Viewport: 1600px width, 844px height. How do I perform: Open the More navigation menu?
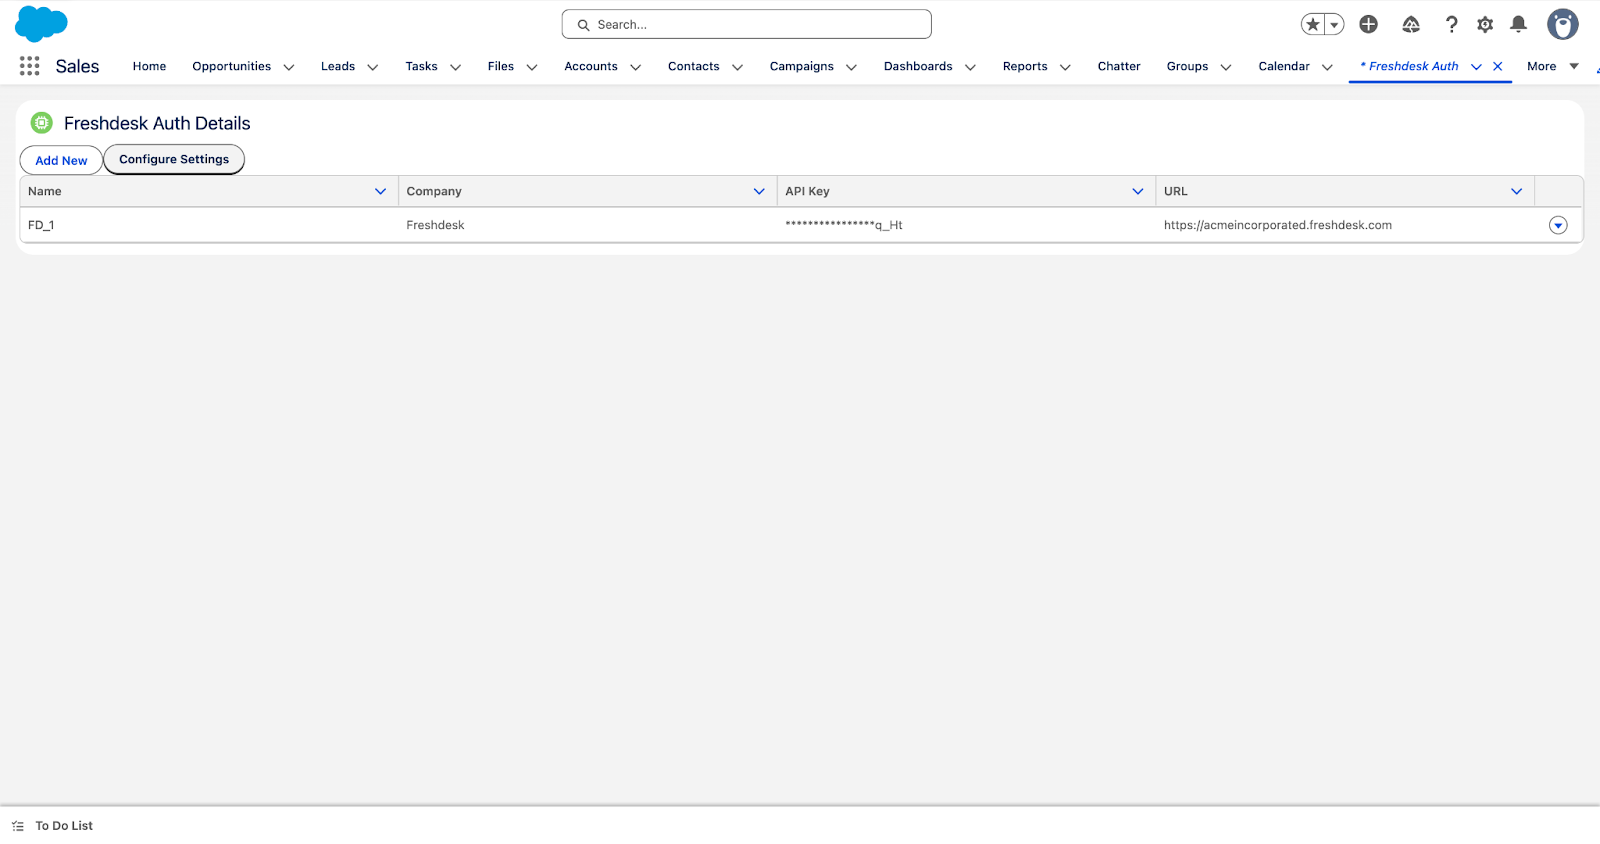coord(1552,66)
